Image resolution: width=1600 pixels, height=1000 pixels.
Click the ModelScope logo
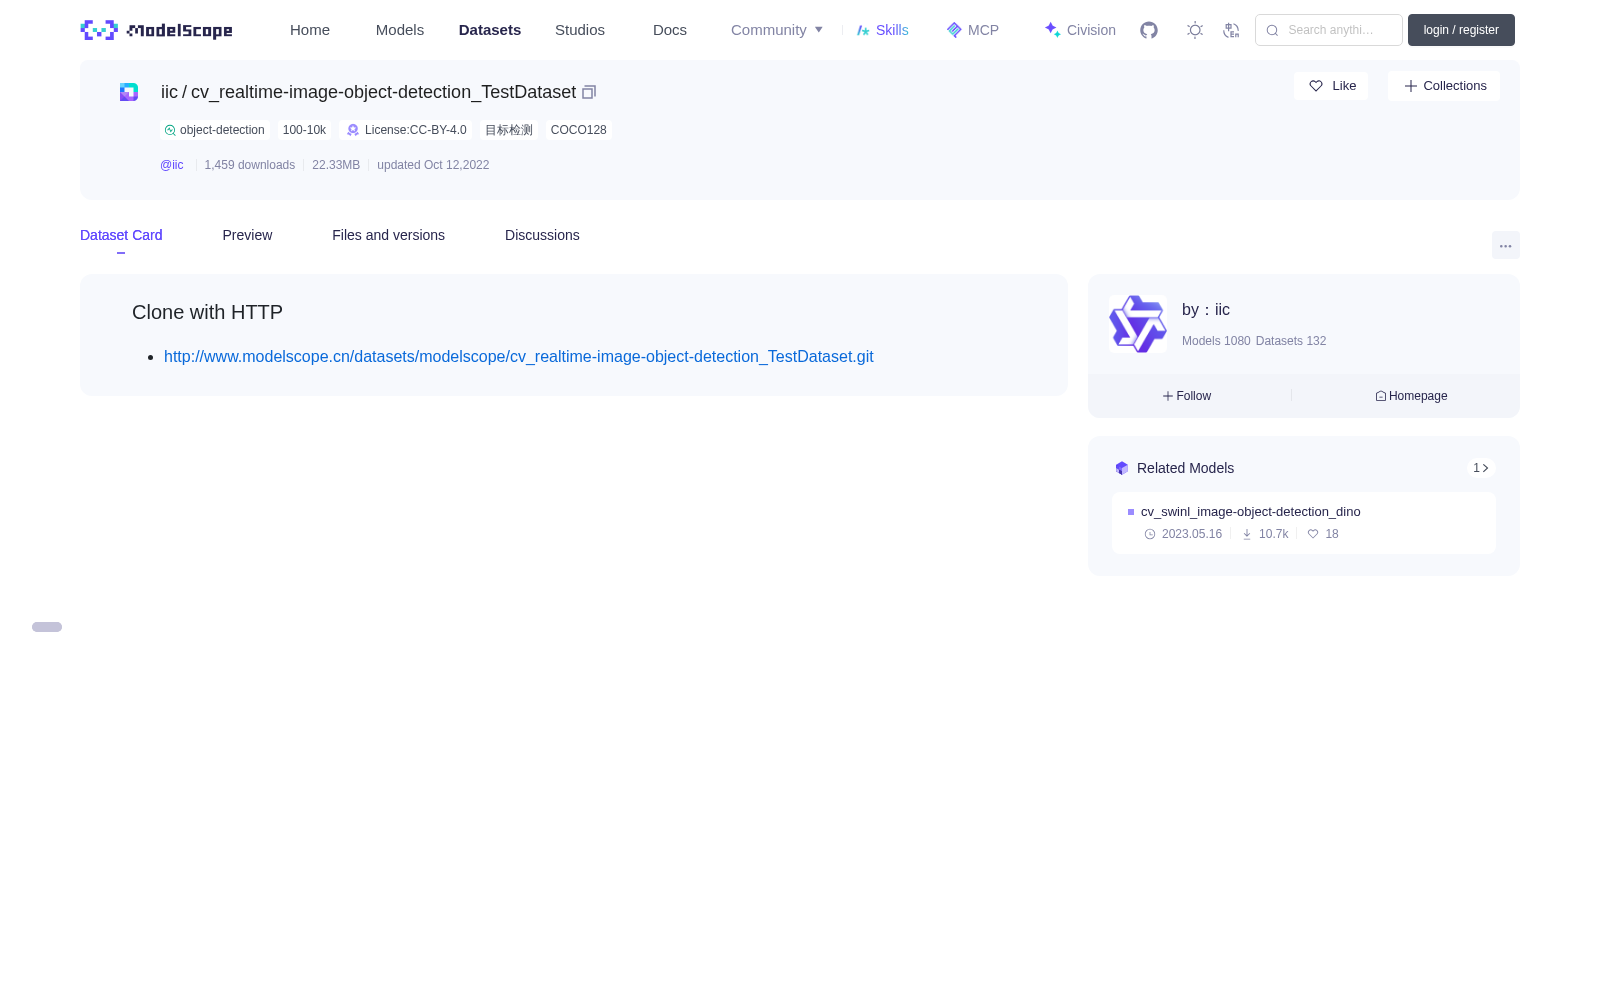point(156,30)
